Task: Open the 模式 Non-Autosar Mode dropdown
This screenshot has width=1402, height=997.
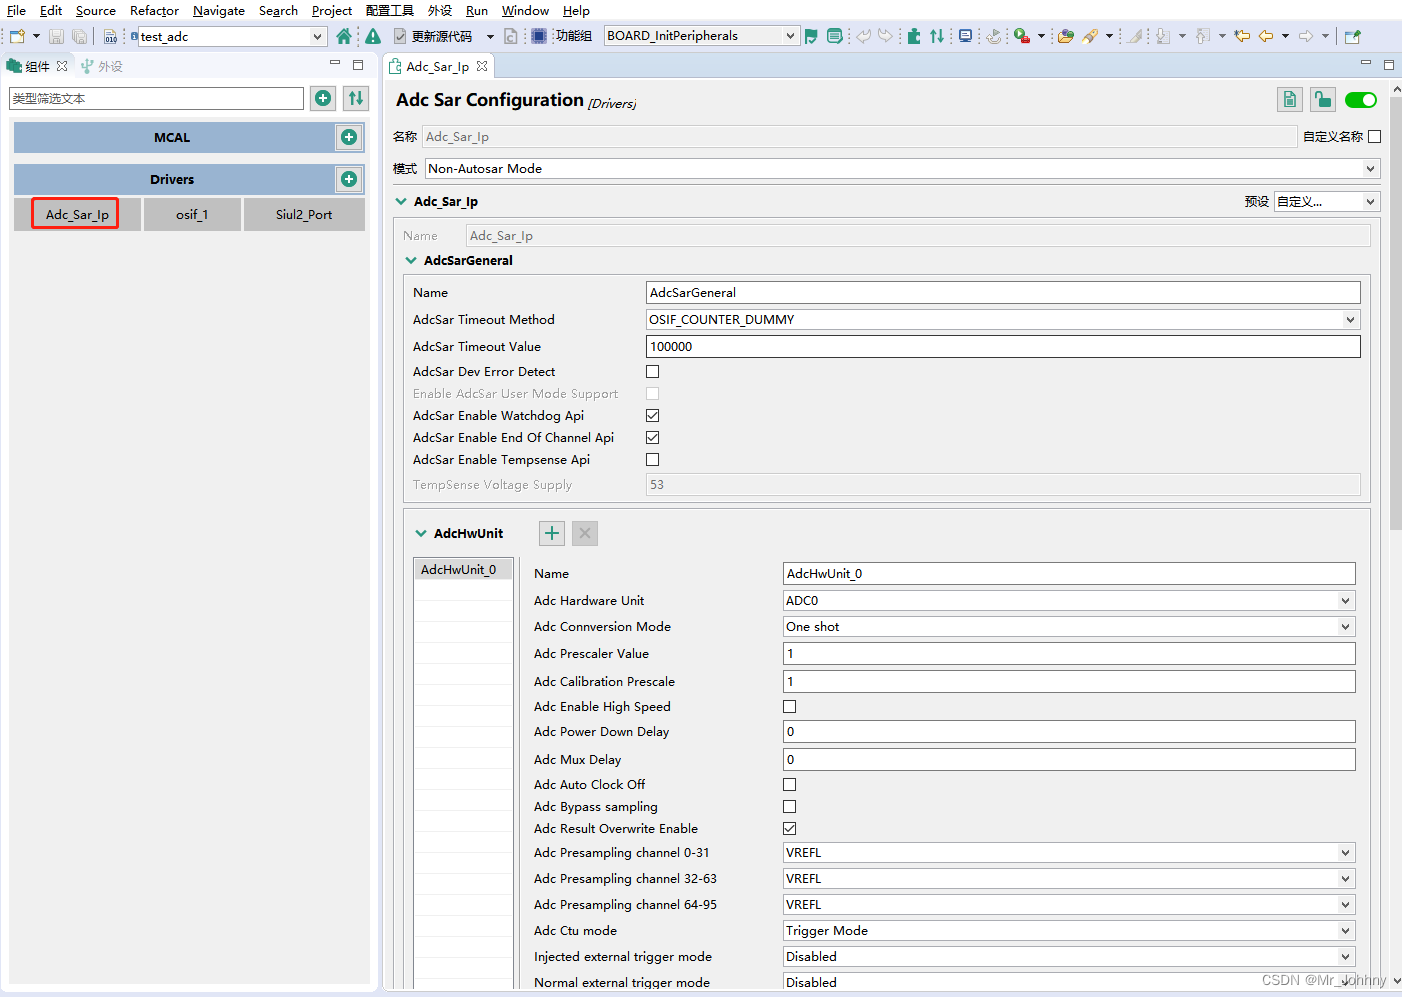Action: (x=903, y=168)
